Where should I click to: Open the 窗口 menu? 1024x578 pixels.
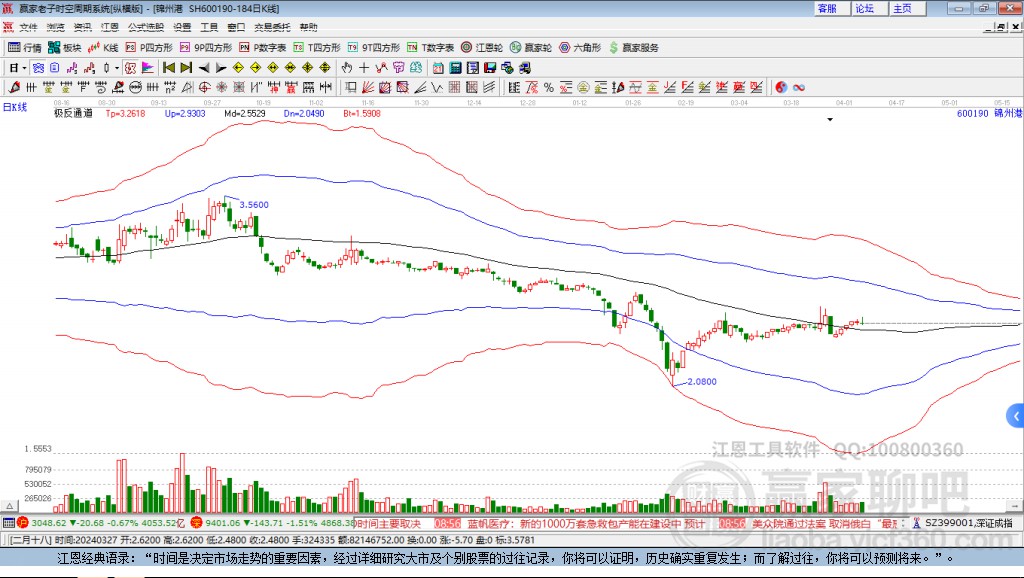point(236,27)
